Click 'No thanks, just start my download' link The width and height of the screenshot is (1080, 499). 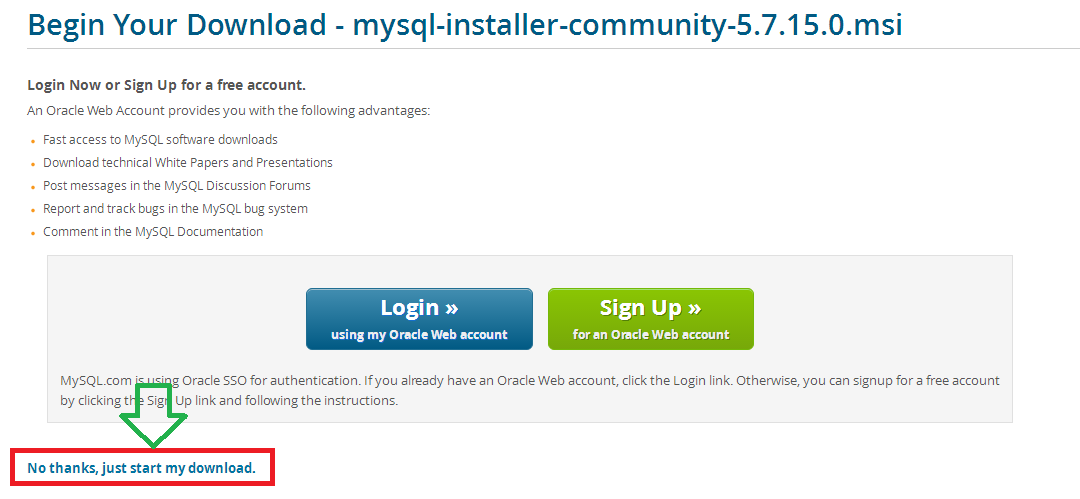tap(141, 468)
